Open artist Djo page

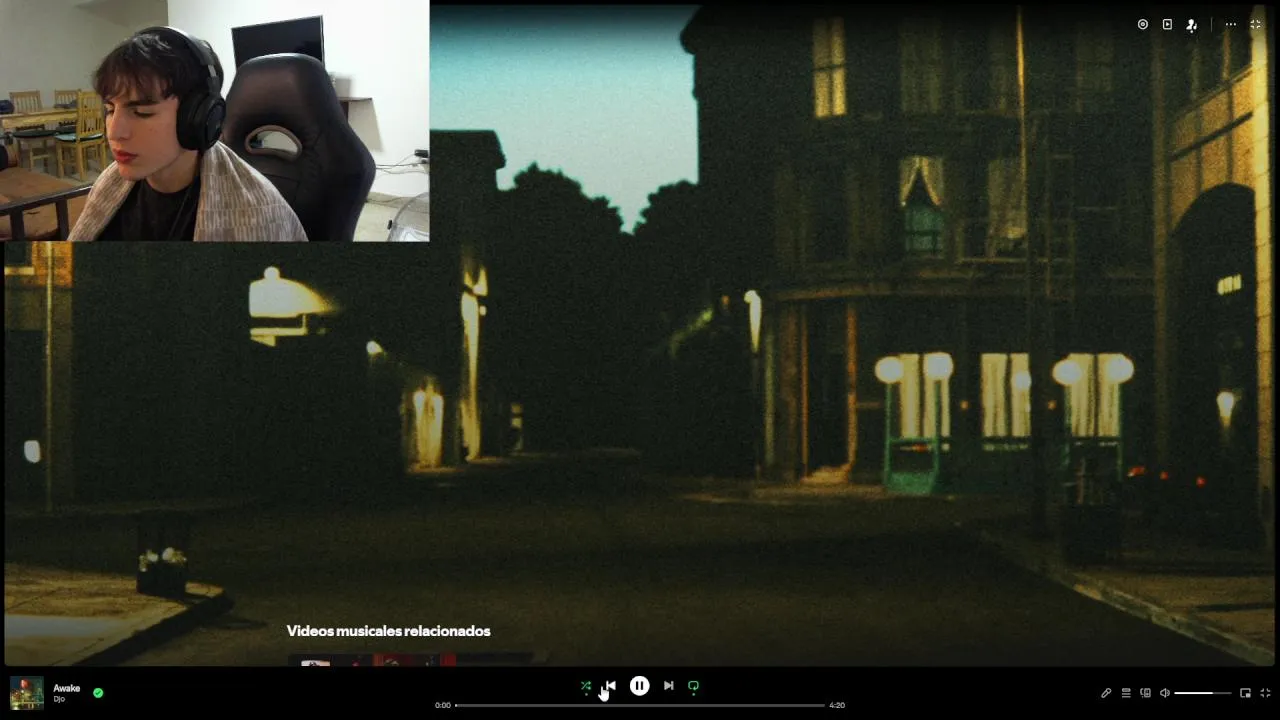[59, 699]
